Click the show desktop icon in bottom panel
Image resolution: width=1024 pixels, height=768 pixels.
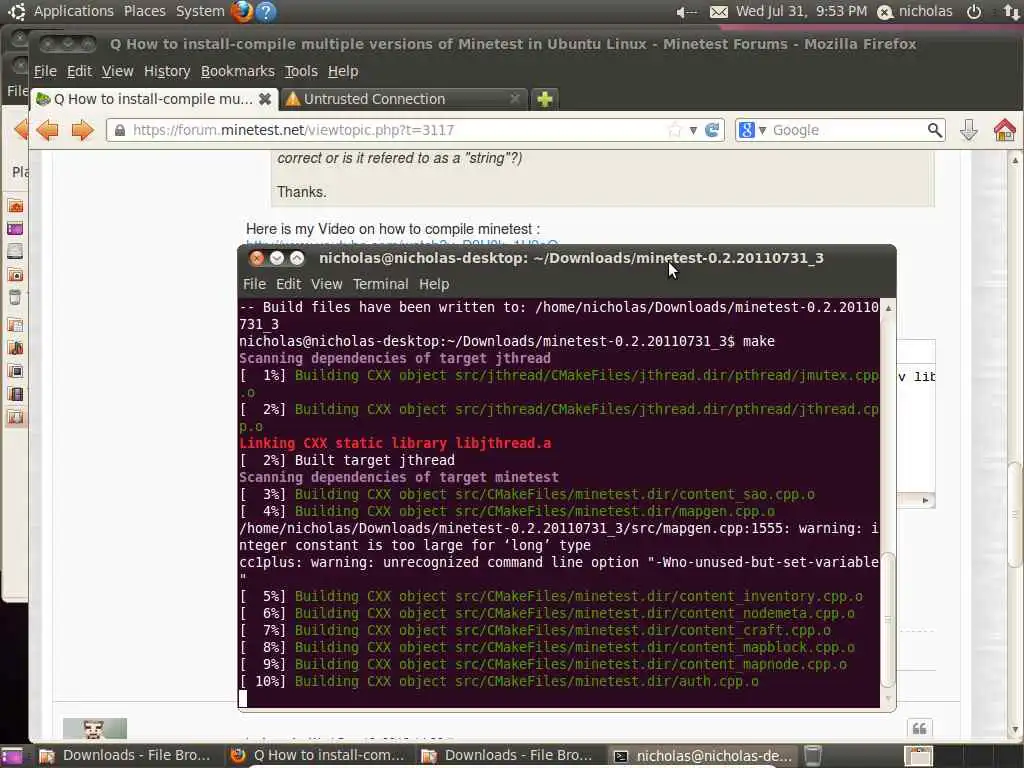coord(12,756)
